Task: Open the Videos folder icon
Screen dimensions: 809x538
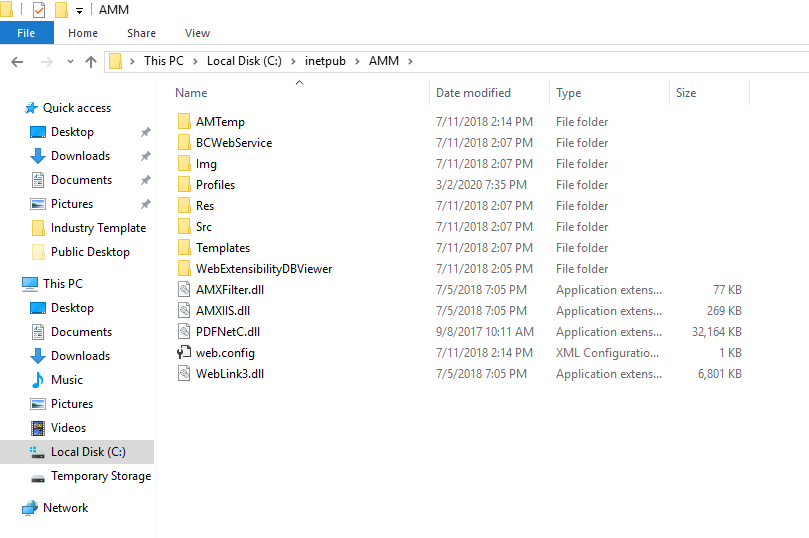Action: click(x=38, y=428)
